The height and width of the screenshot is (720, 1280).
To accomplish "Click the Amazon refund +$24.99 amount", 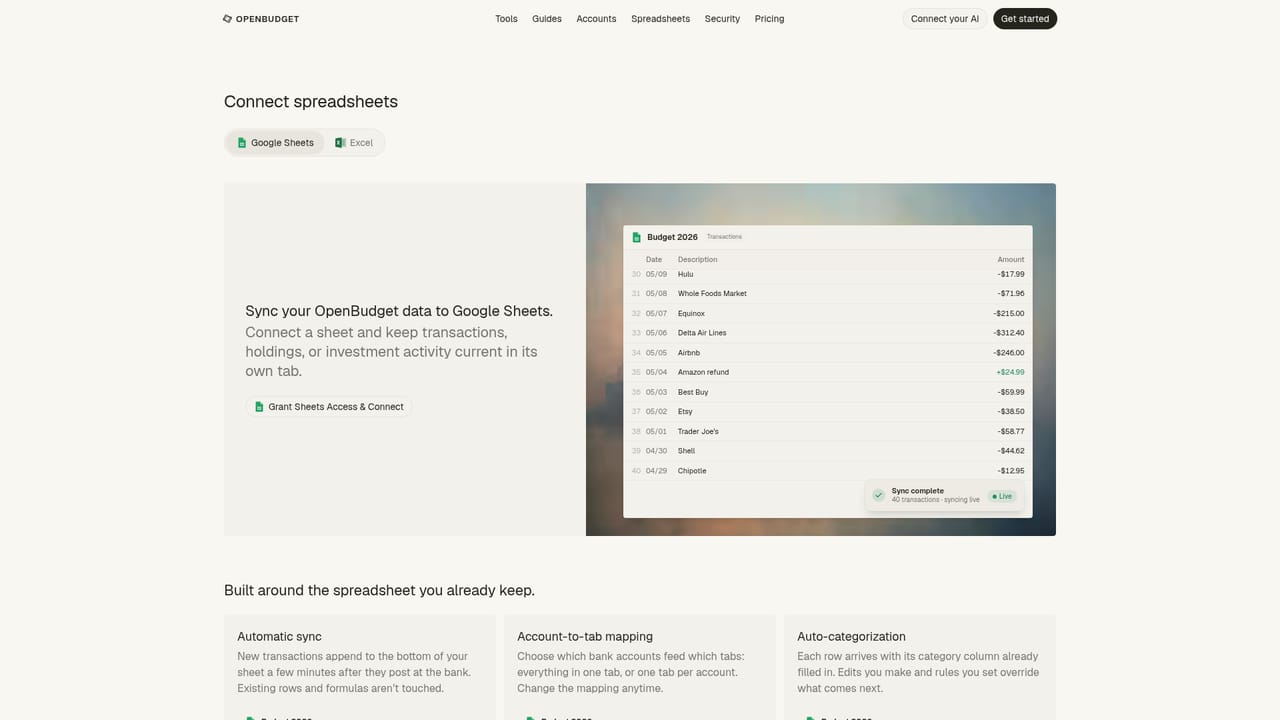I will coord(1010,372).
